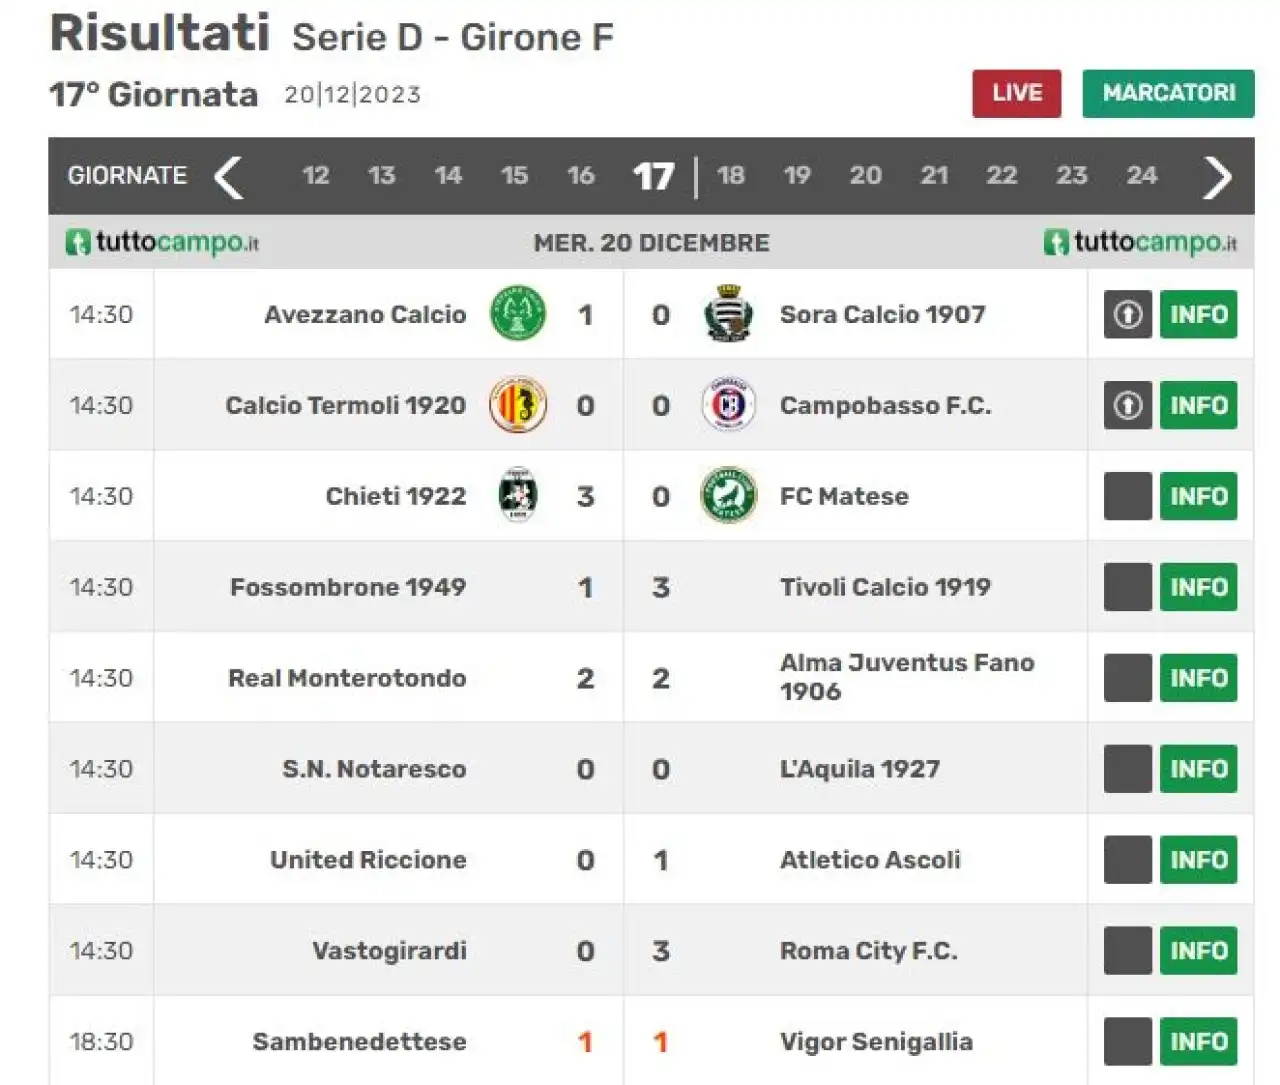
Task: Open INFO for Chieti 1922 match
Action: coord(1198,496)
